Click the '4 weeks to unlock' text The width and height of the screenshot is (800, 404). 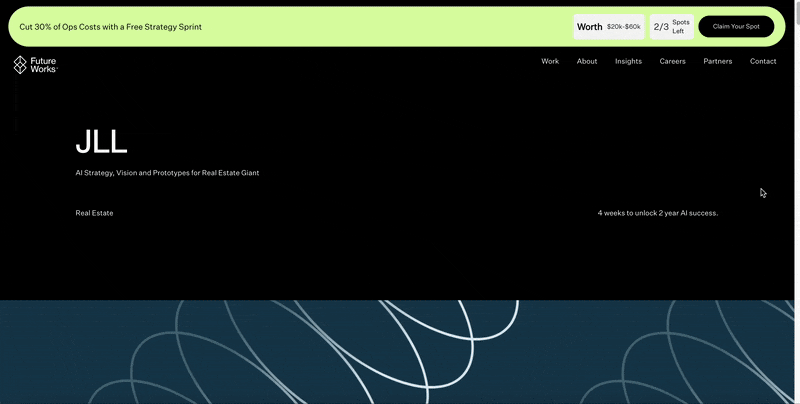click(658, 213)
